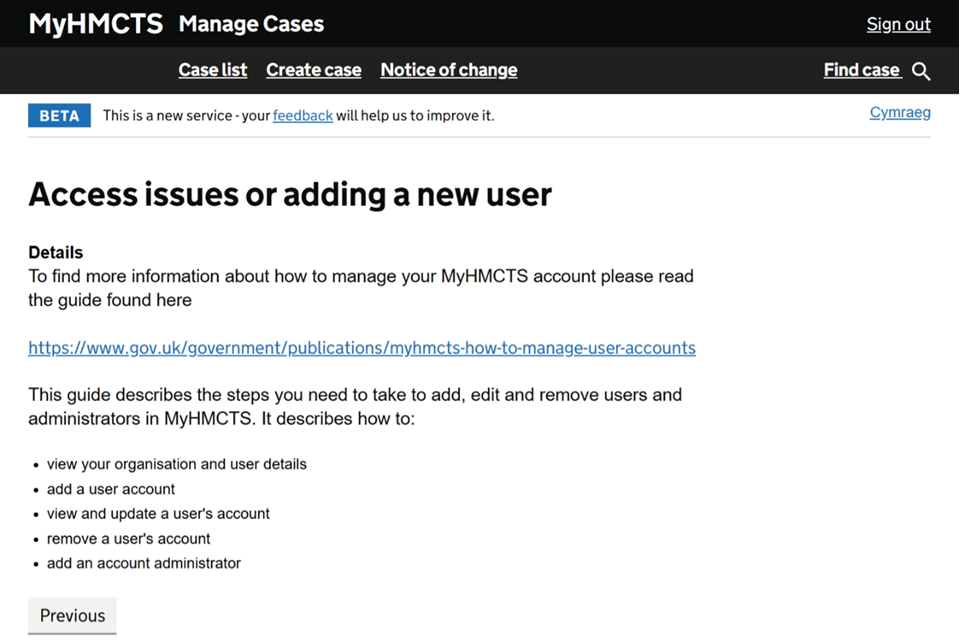Switch language to Cymraeg
Image resolution: width=960 pixels, height=640 pixels.
pyautogui.click(x=899, y=113)
